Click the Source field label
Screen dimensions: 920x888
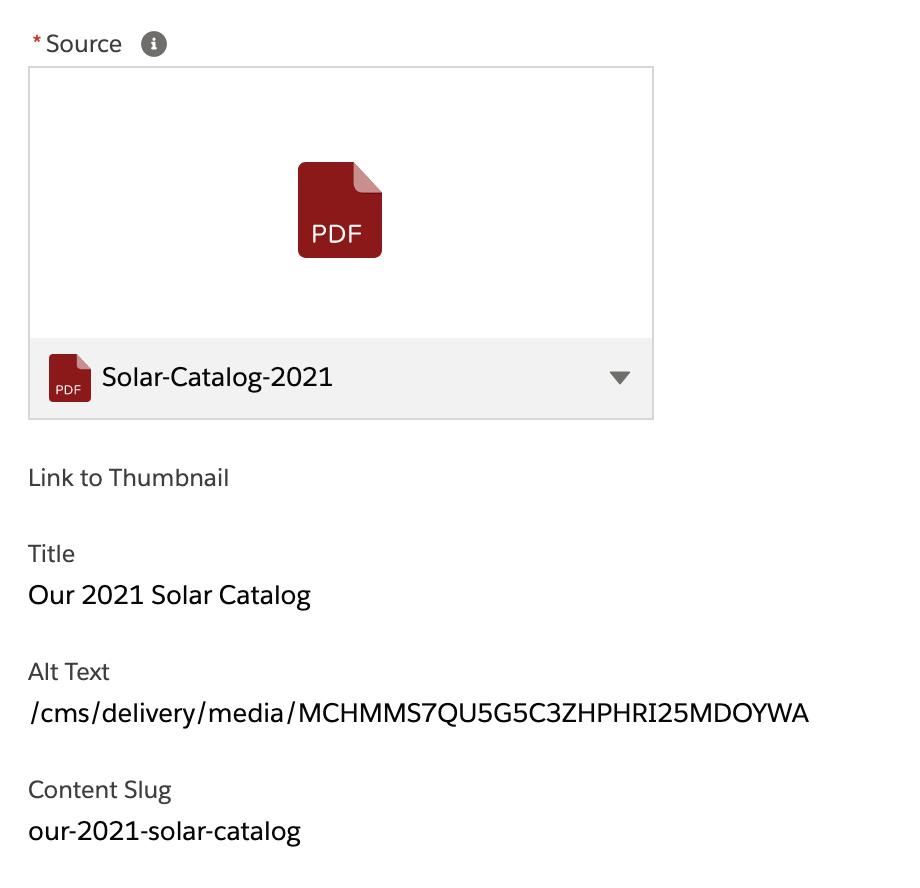(x=84, y=44)
